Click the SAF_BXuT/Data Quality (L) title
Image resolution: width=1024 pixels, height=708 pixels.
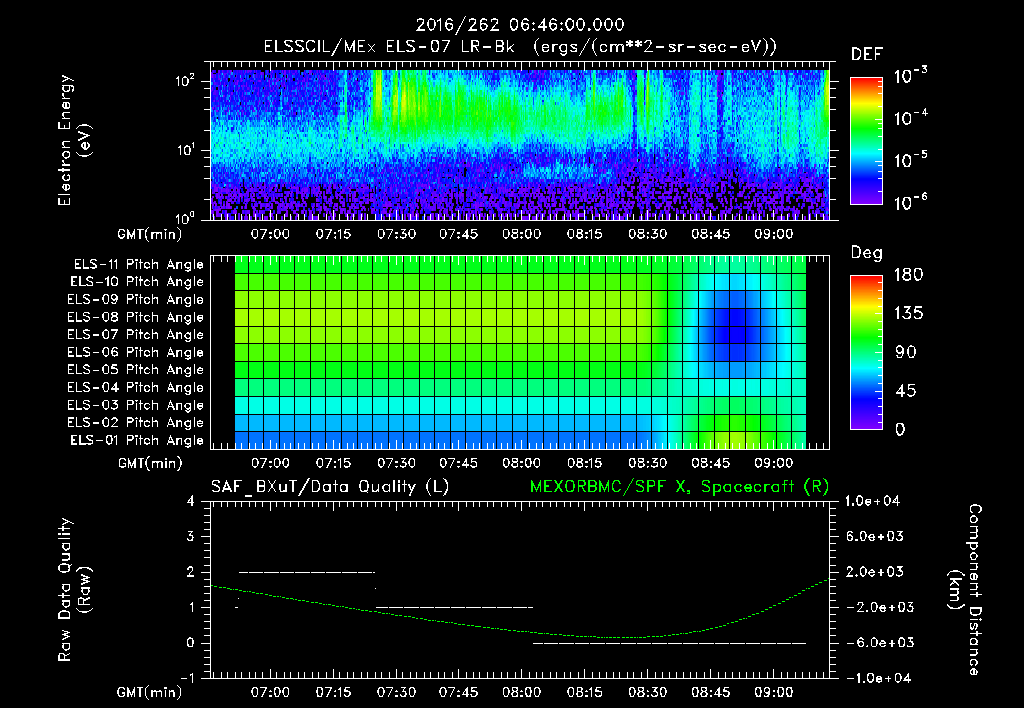330,487
